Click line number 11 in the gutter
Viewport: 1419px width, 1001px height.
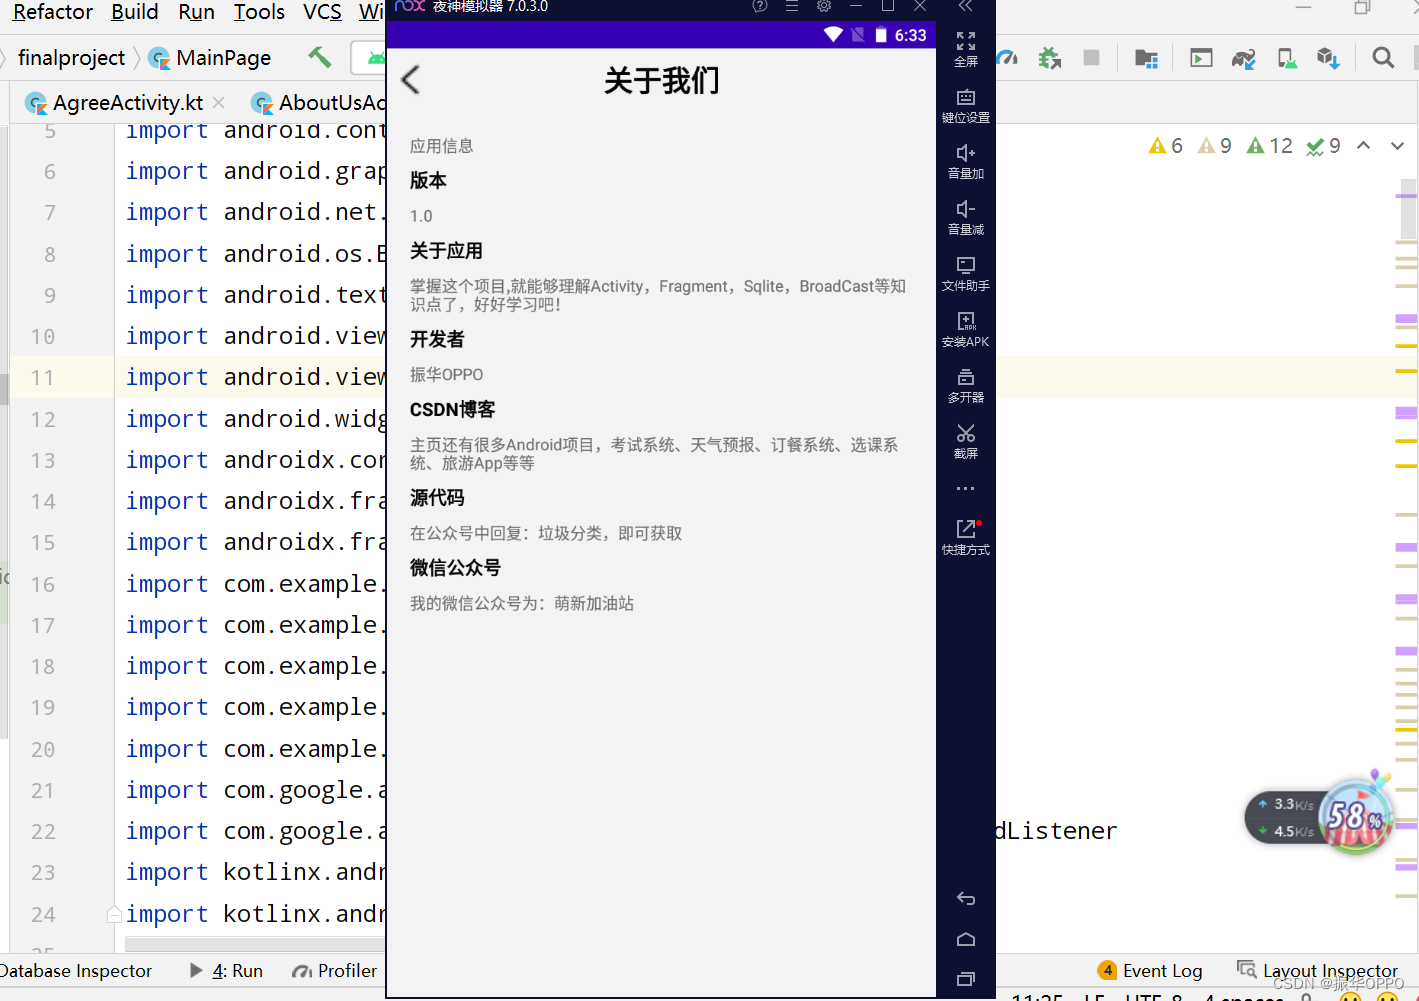42,378
